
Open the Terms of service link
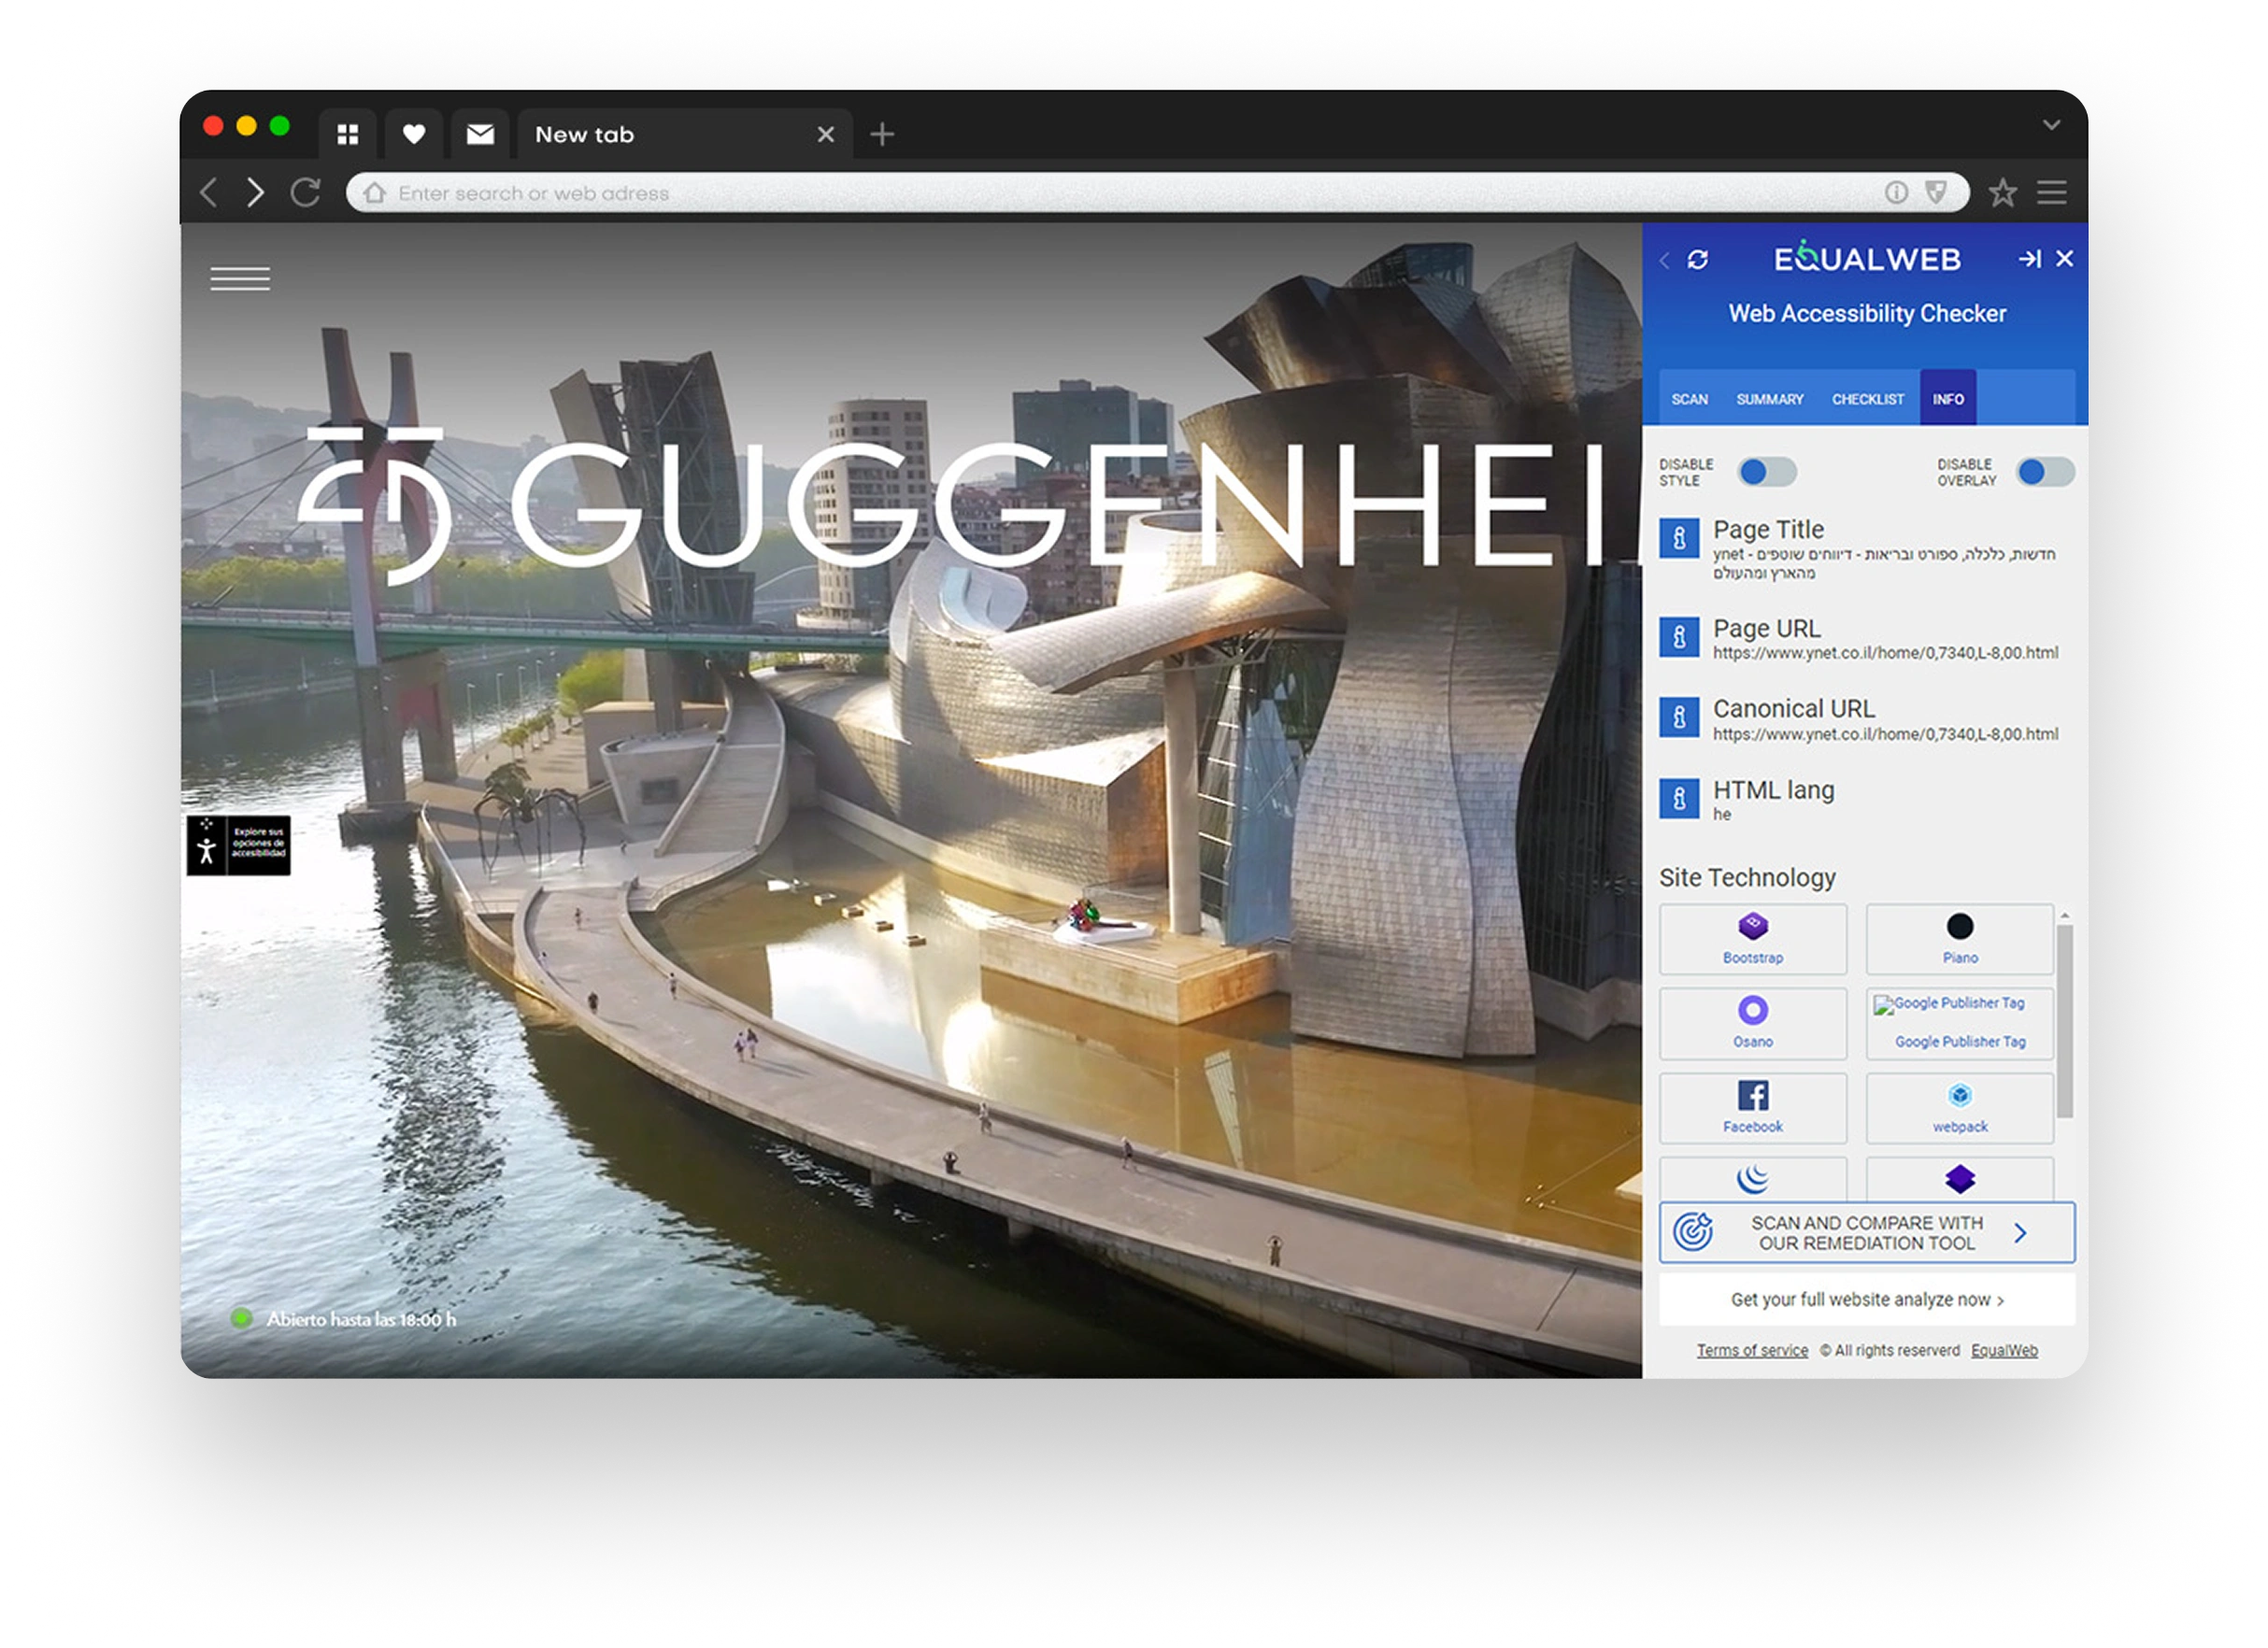pyautogui.click(x=1751, y=1350)
